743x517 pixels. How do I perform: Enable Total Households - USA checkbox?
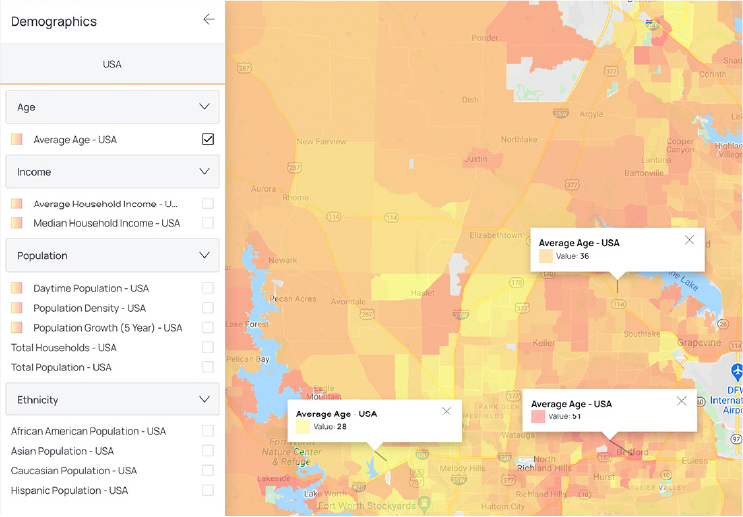[208, 347]
